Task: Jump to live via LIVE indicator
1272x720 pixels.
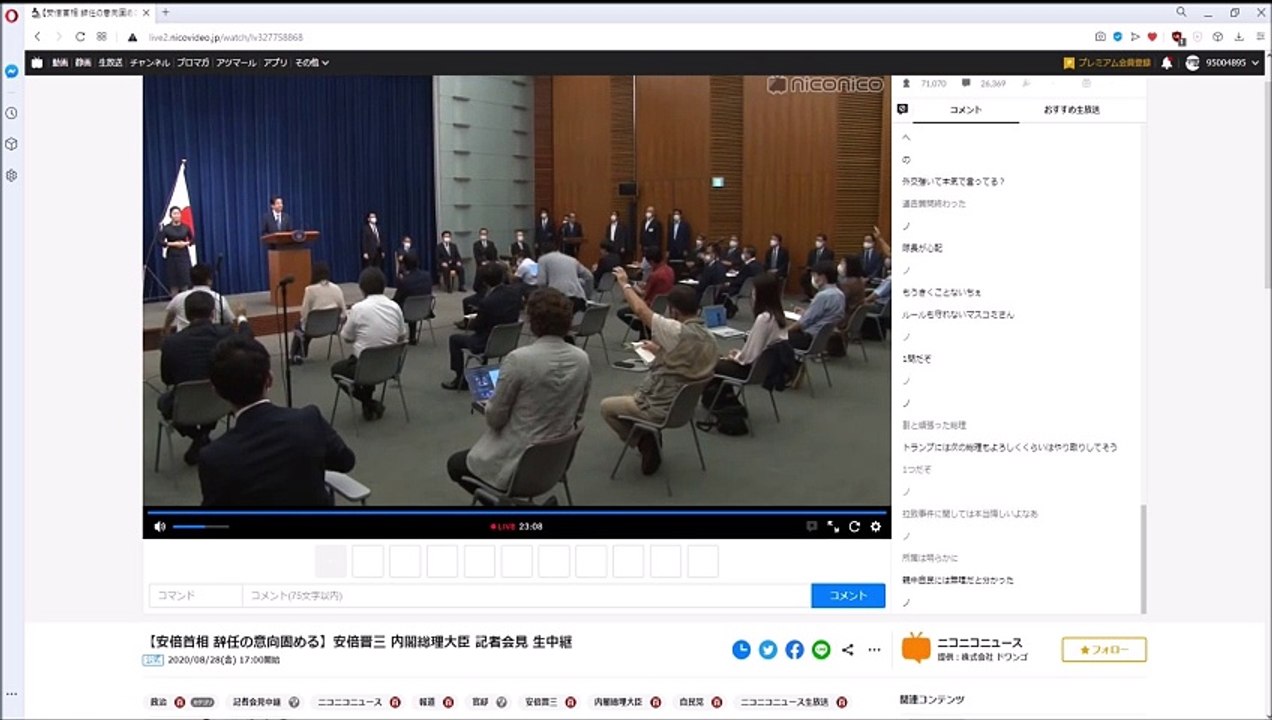Action: (x=502, y=526)
